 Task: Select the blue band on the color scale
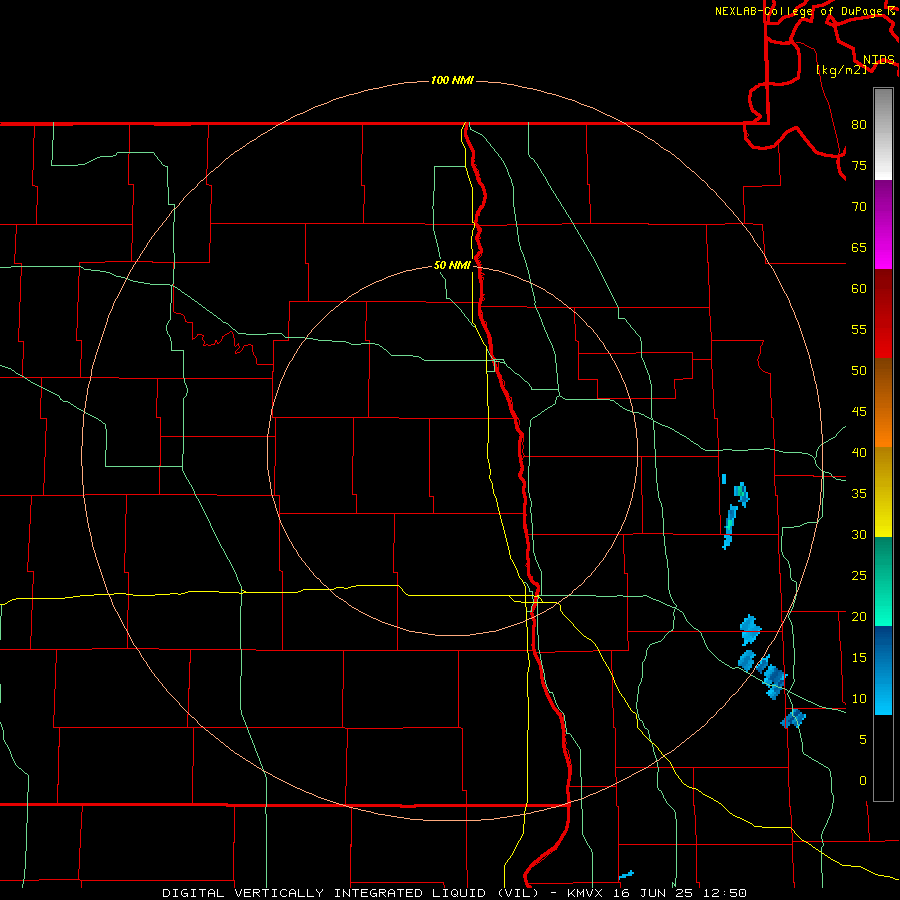tap(883, 670)
